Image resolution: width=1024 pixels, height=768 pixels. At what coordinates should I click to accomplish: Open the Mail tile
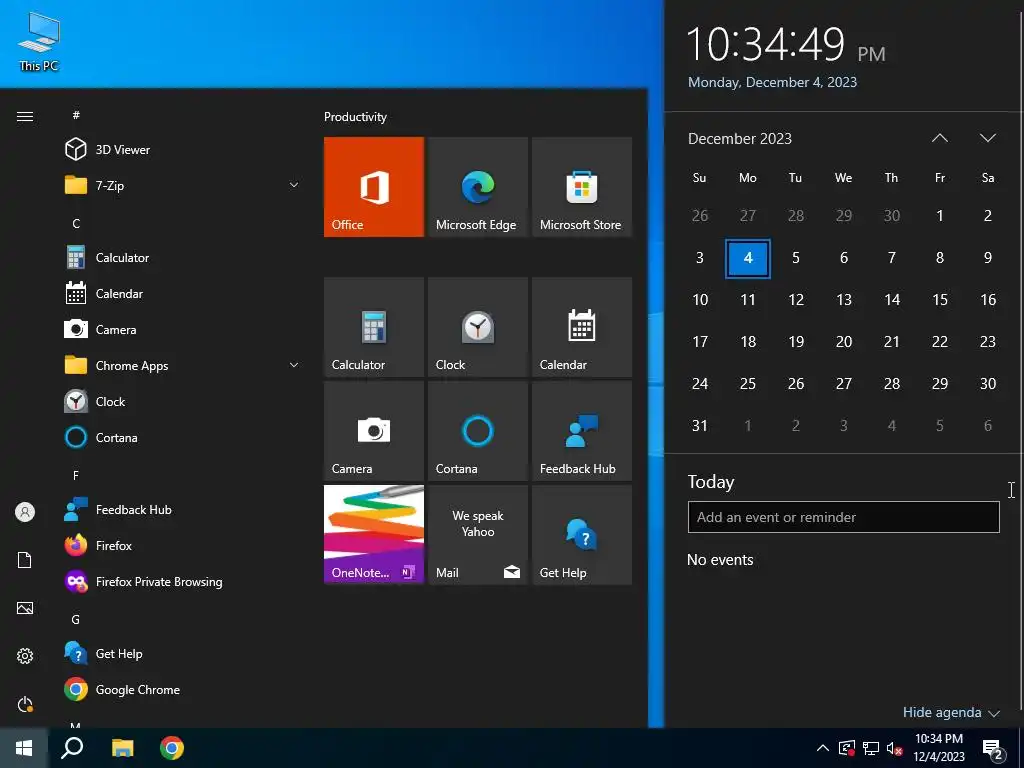[x=477, y=535]
